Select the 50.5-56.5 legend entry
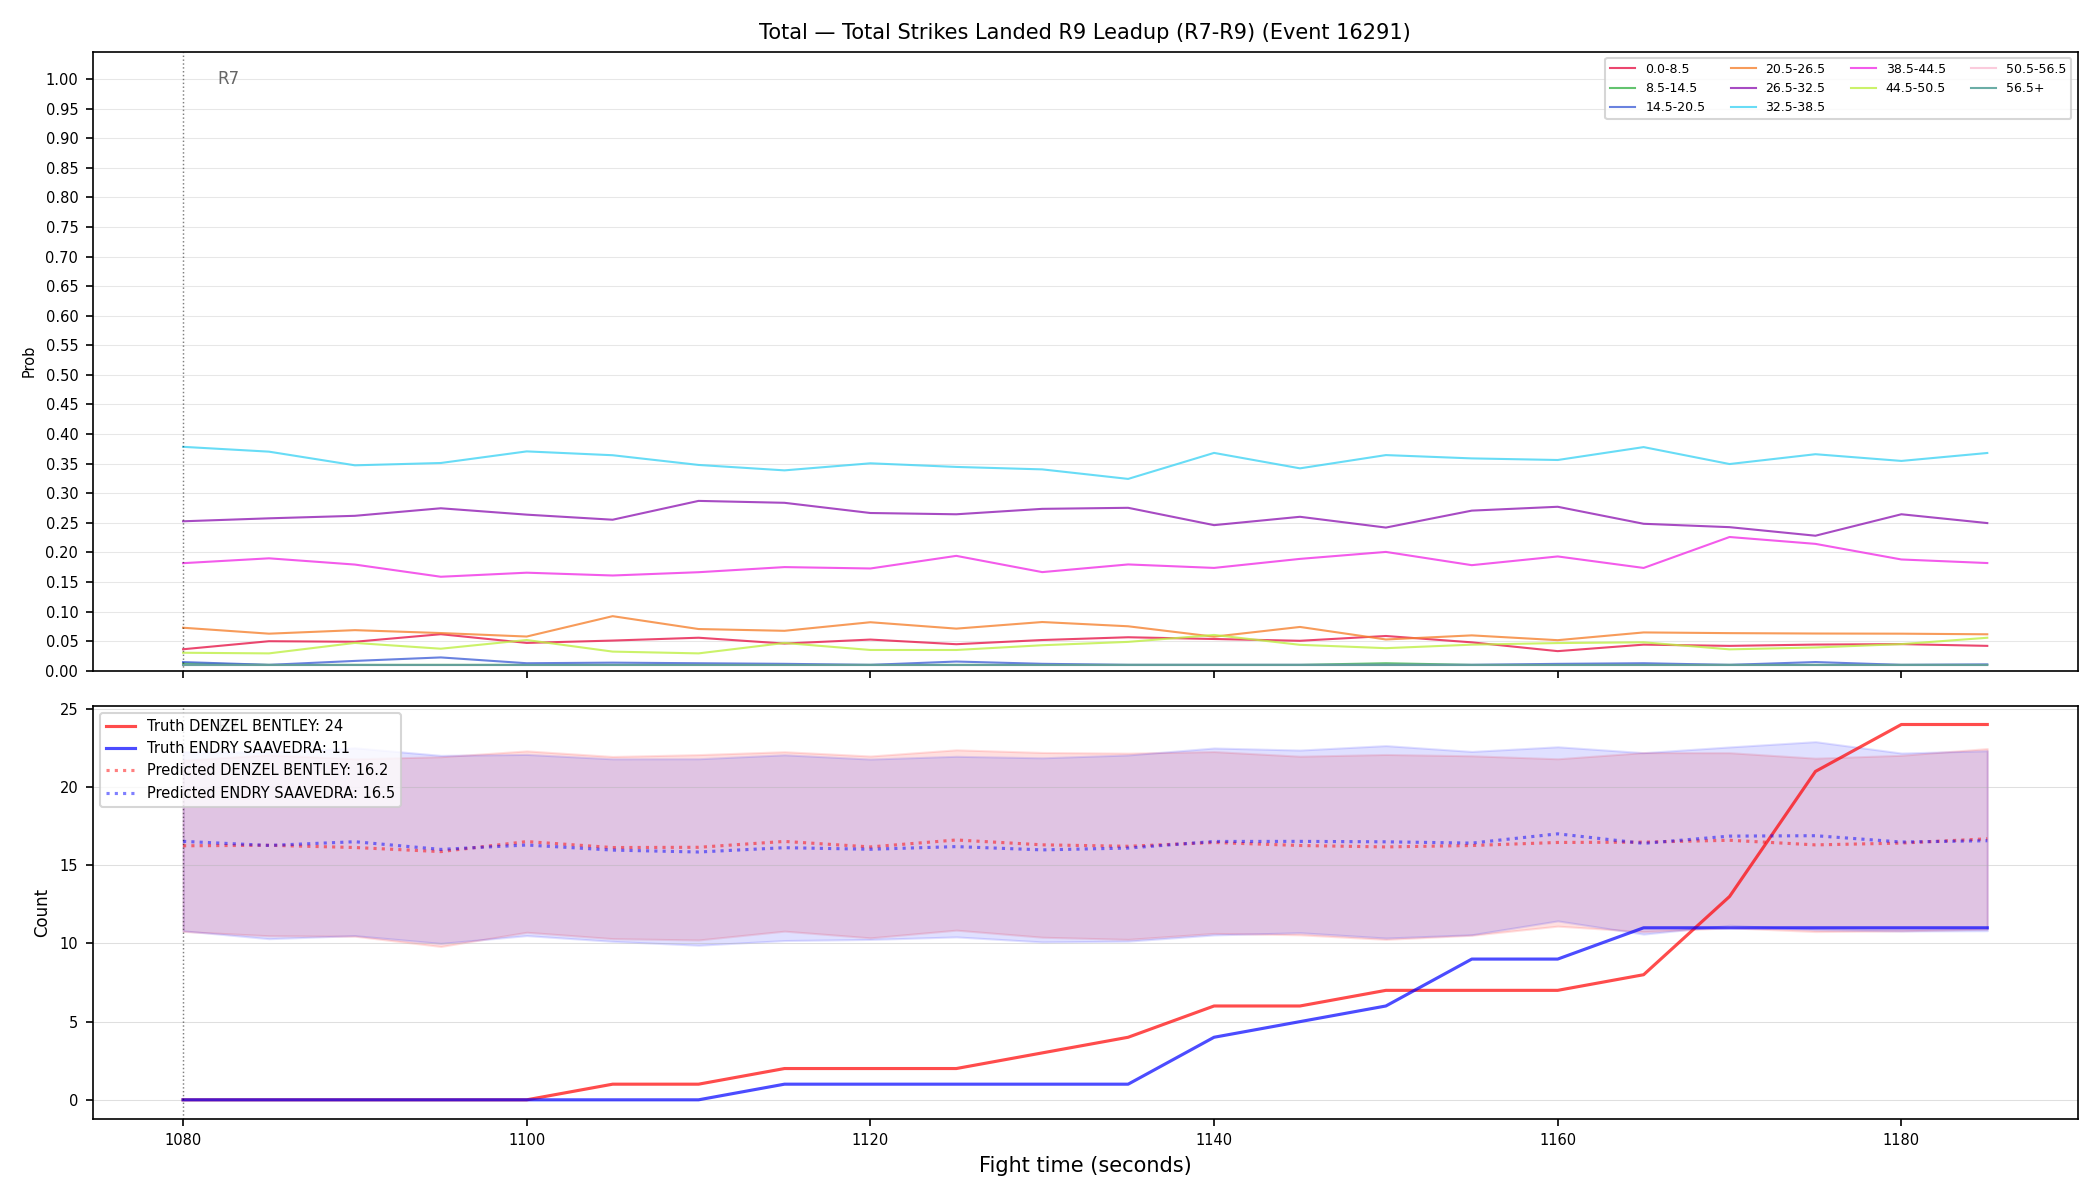 (x=2018, y=69)
